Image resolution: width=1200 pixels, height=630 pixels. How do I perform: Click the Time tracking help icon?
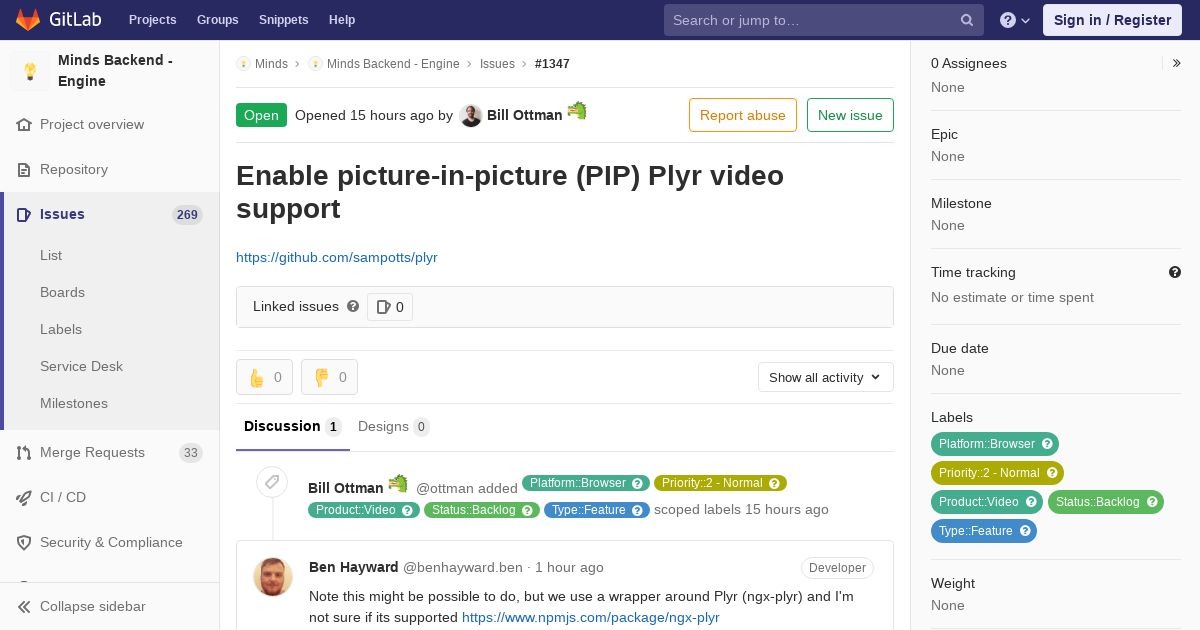(1175, 272)
